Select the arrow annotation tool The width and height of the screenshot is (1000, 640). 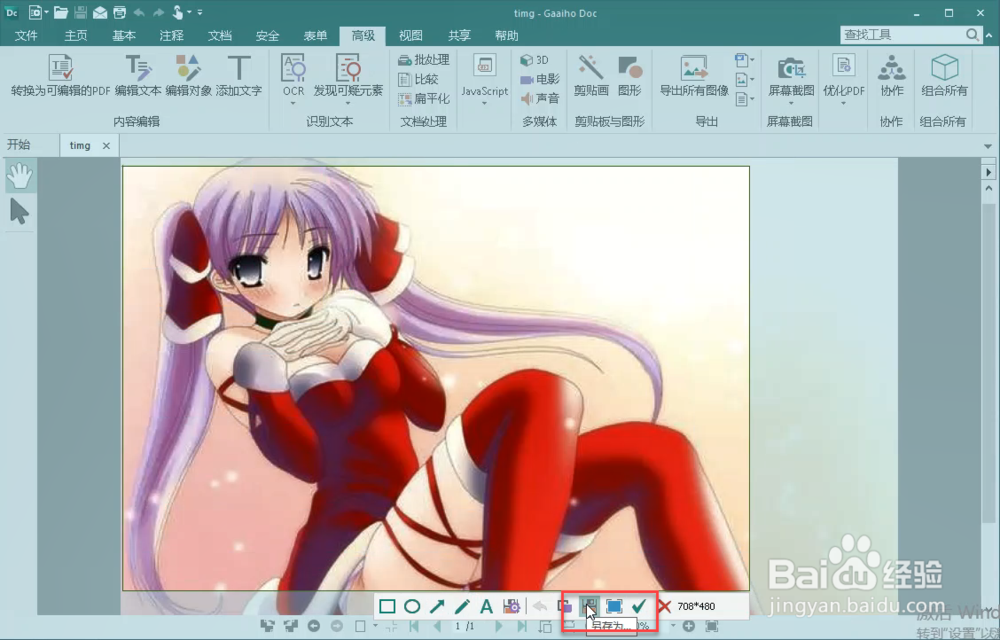point(437,606)
